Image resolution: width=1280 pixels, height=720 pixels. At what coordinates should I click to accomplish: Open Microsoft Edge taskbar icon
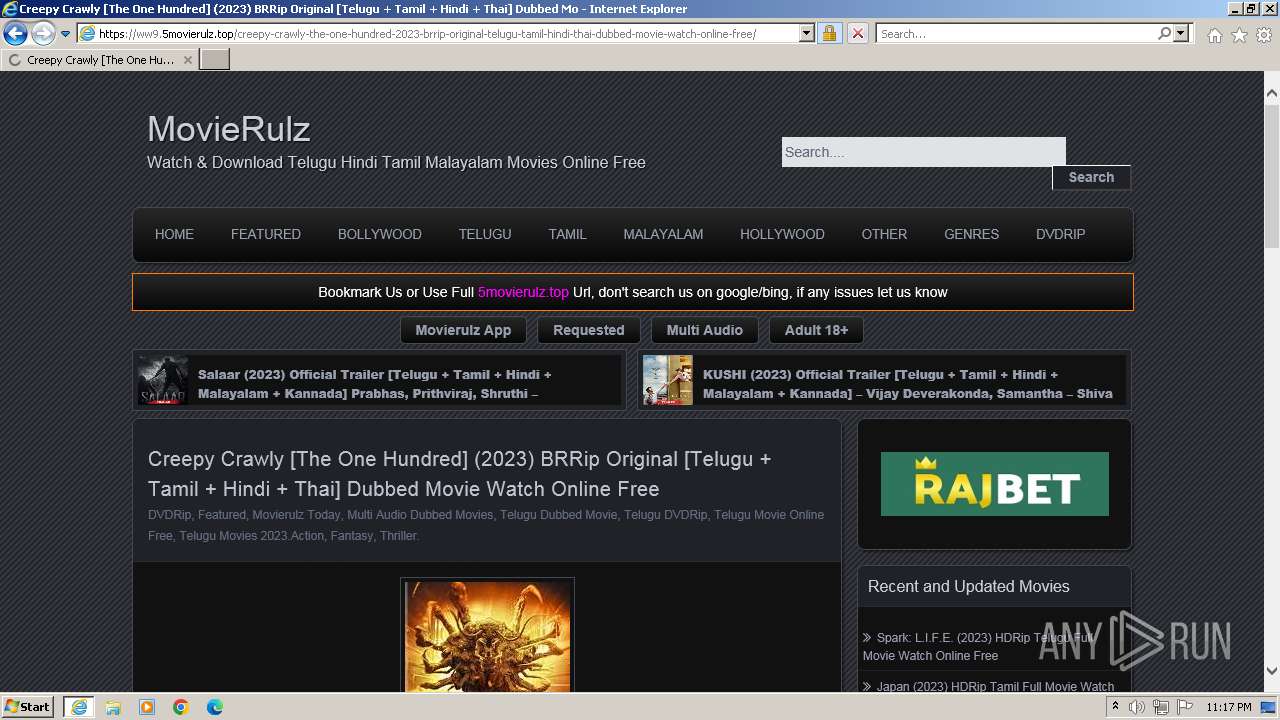click(215, 707)
